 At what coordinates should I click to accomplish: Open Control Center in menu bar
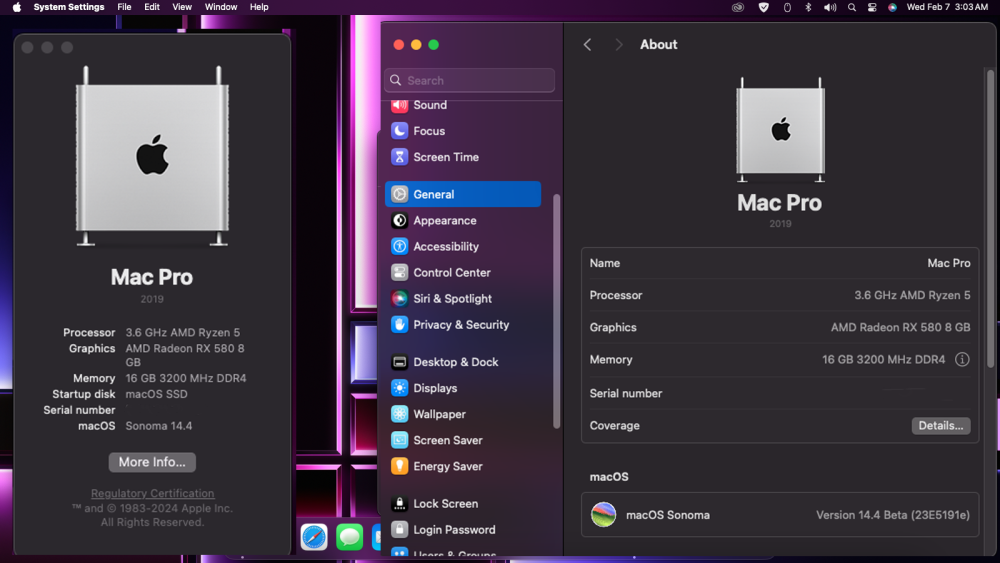pos(872,7)
